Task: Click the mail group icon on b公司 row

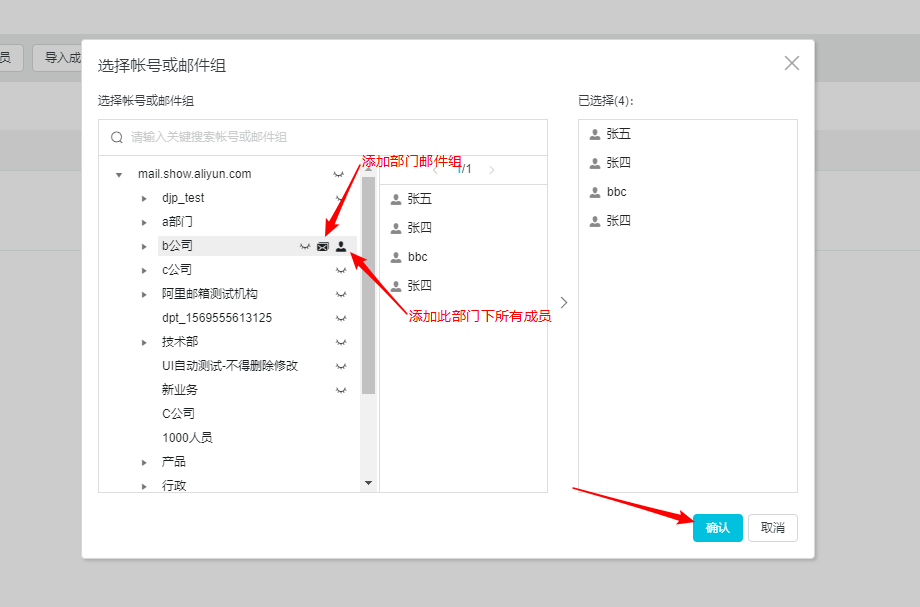Action: click(x=322, y=246)
